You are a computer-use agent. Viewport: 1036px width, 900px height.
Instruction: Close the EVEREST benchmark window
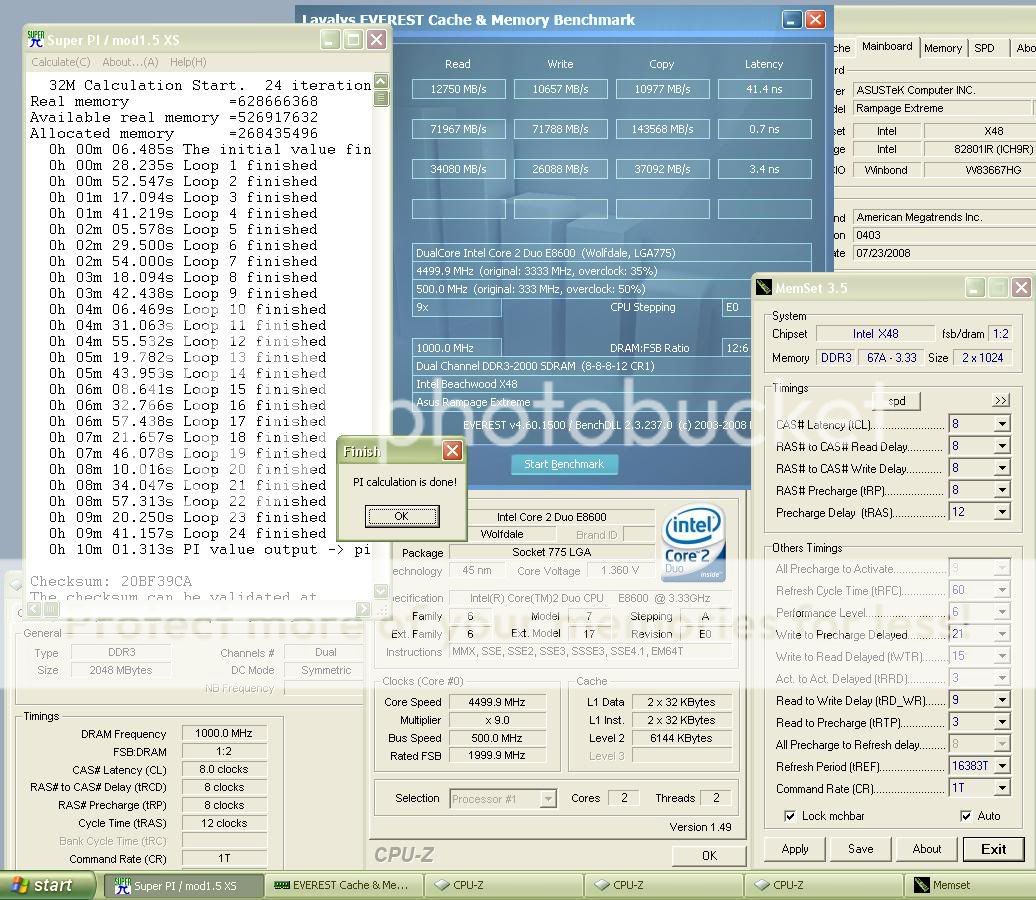click(x=816, y=20)
